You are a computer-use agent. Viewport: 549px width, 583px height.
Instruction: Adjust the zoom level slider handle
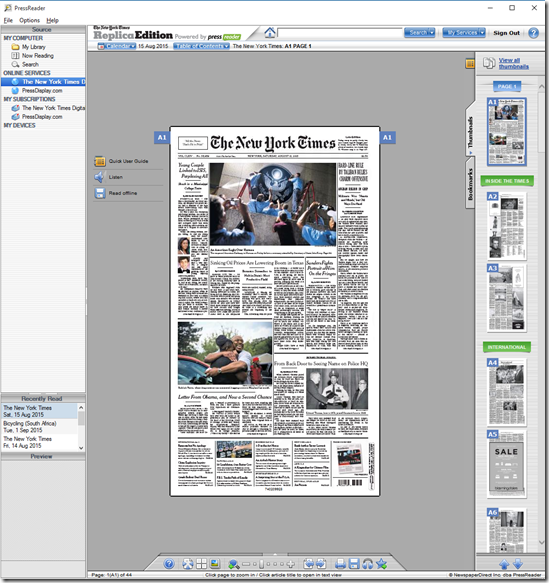tap(261, 564)
